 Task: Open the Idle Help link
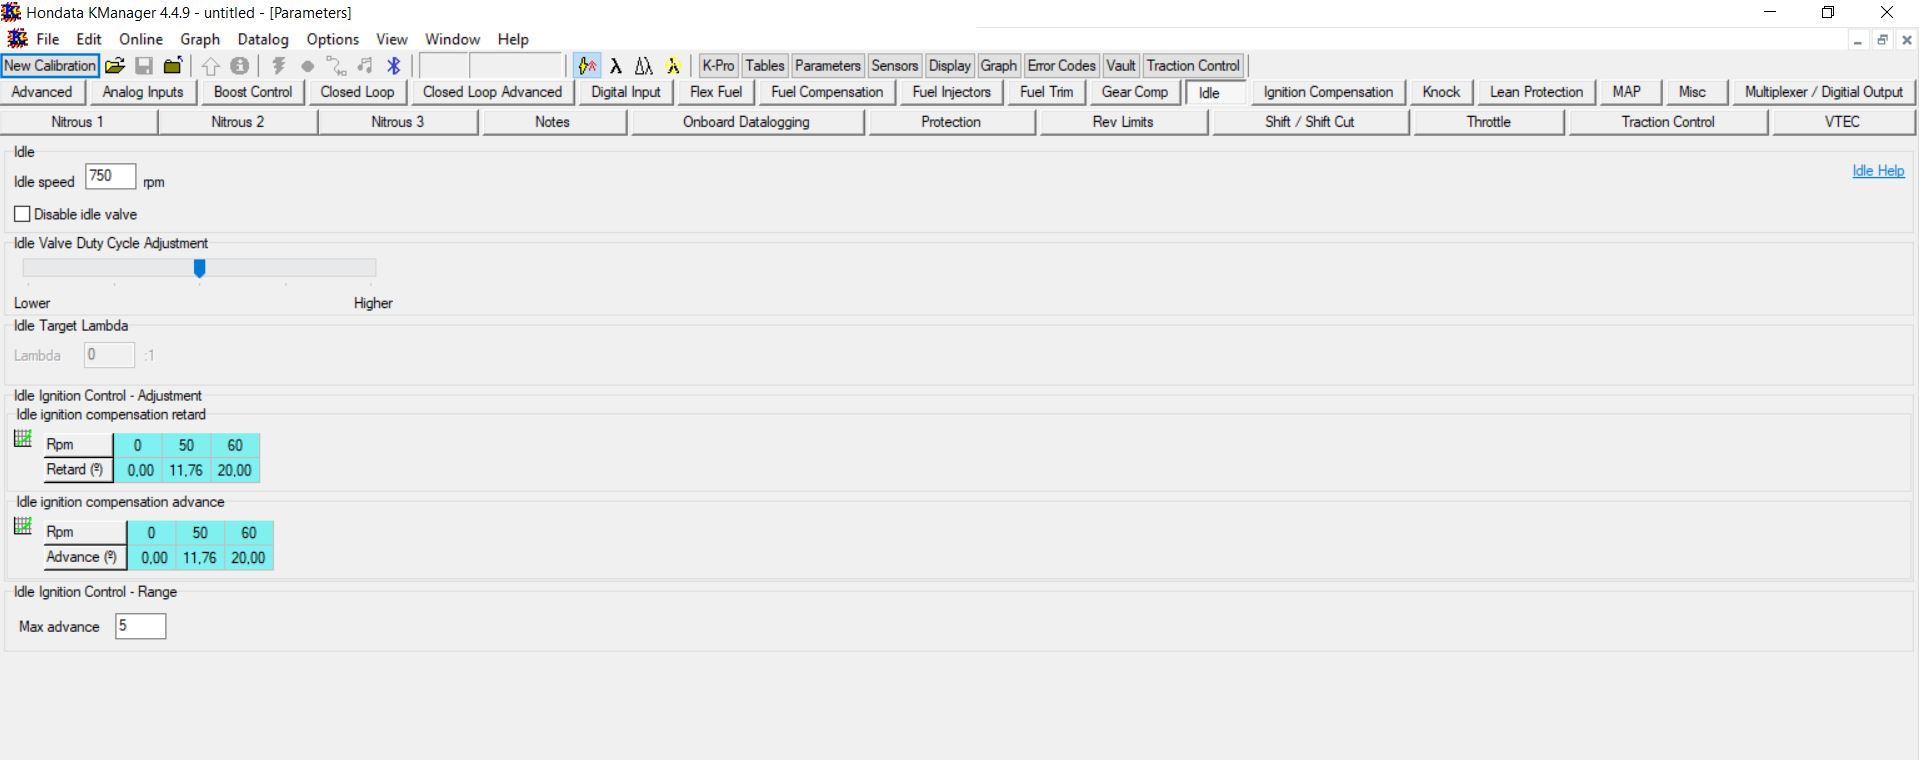[1877, 171]
